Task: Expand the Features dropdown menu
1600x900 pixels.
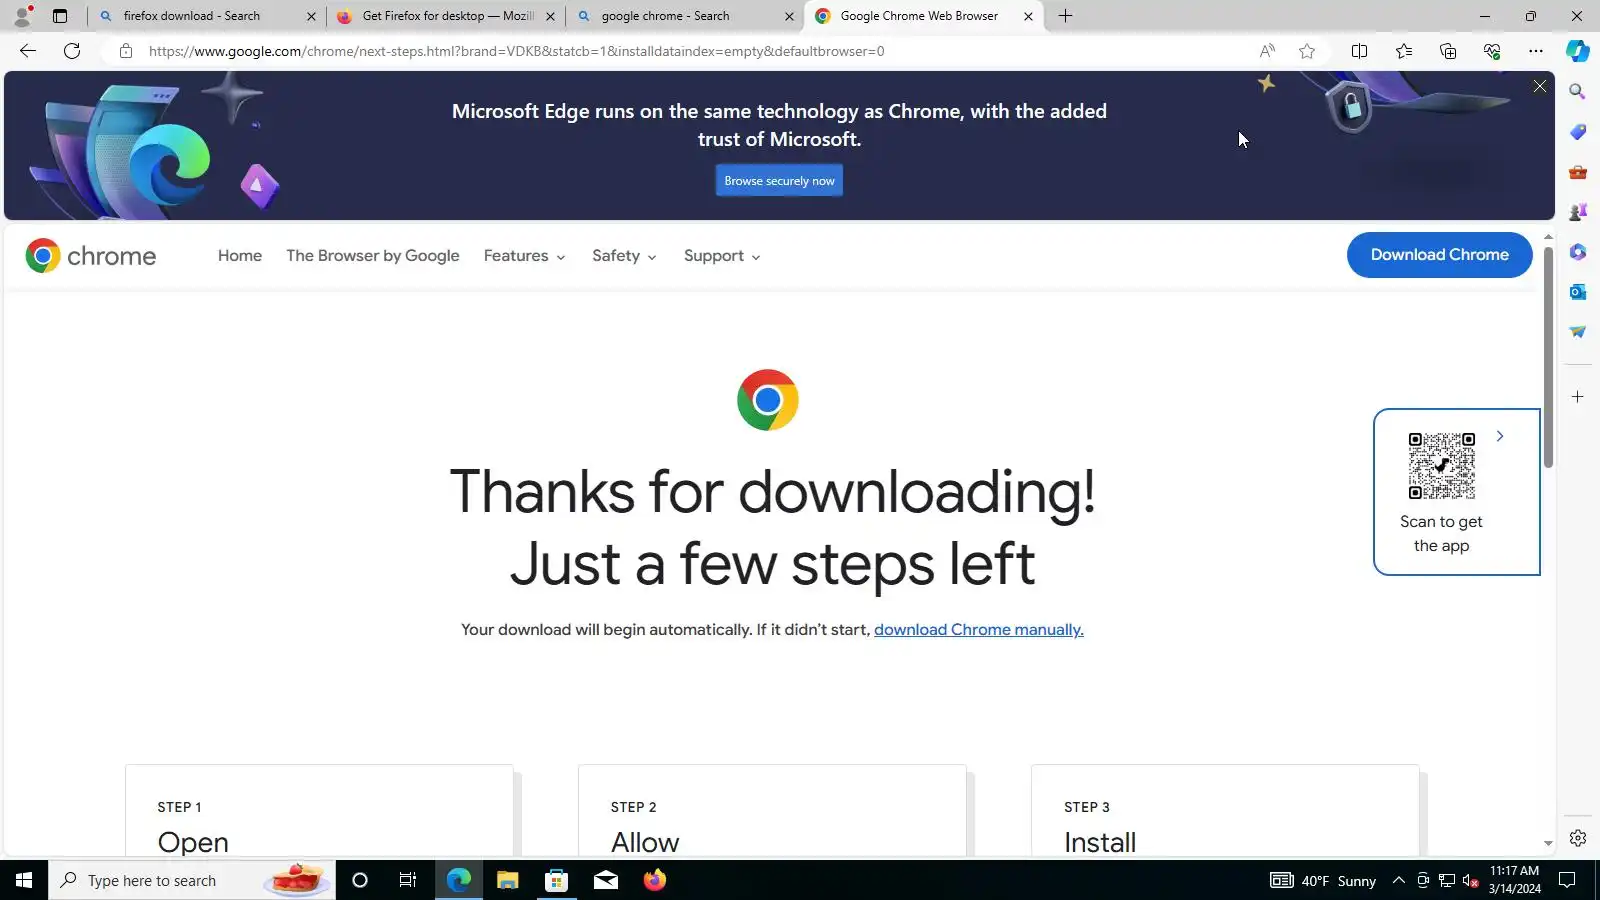Action: [525, 256]
